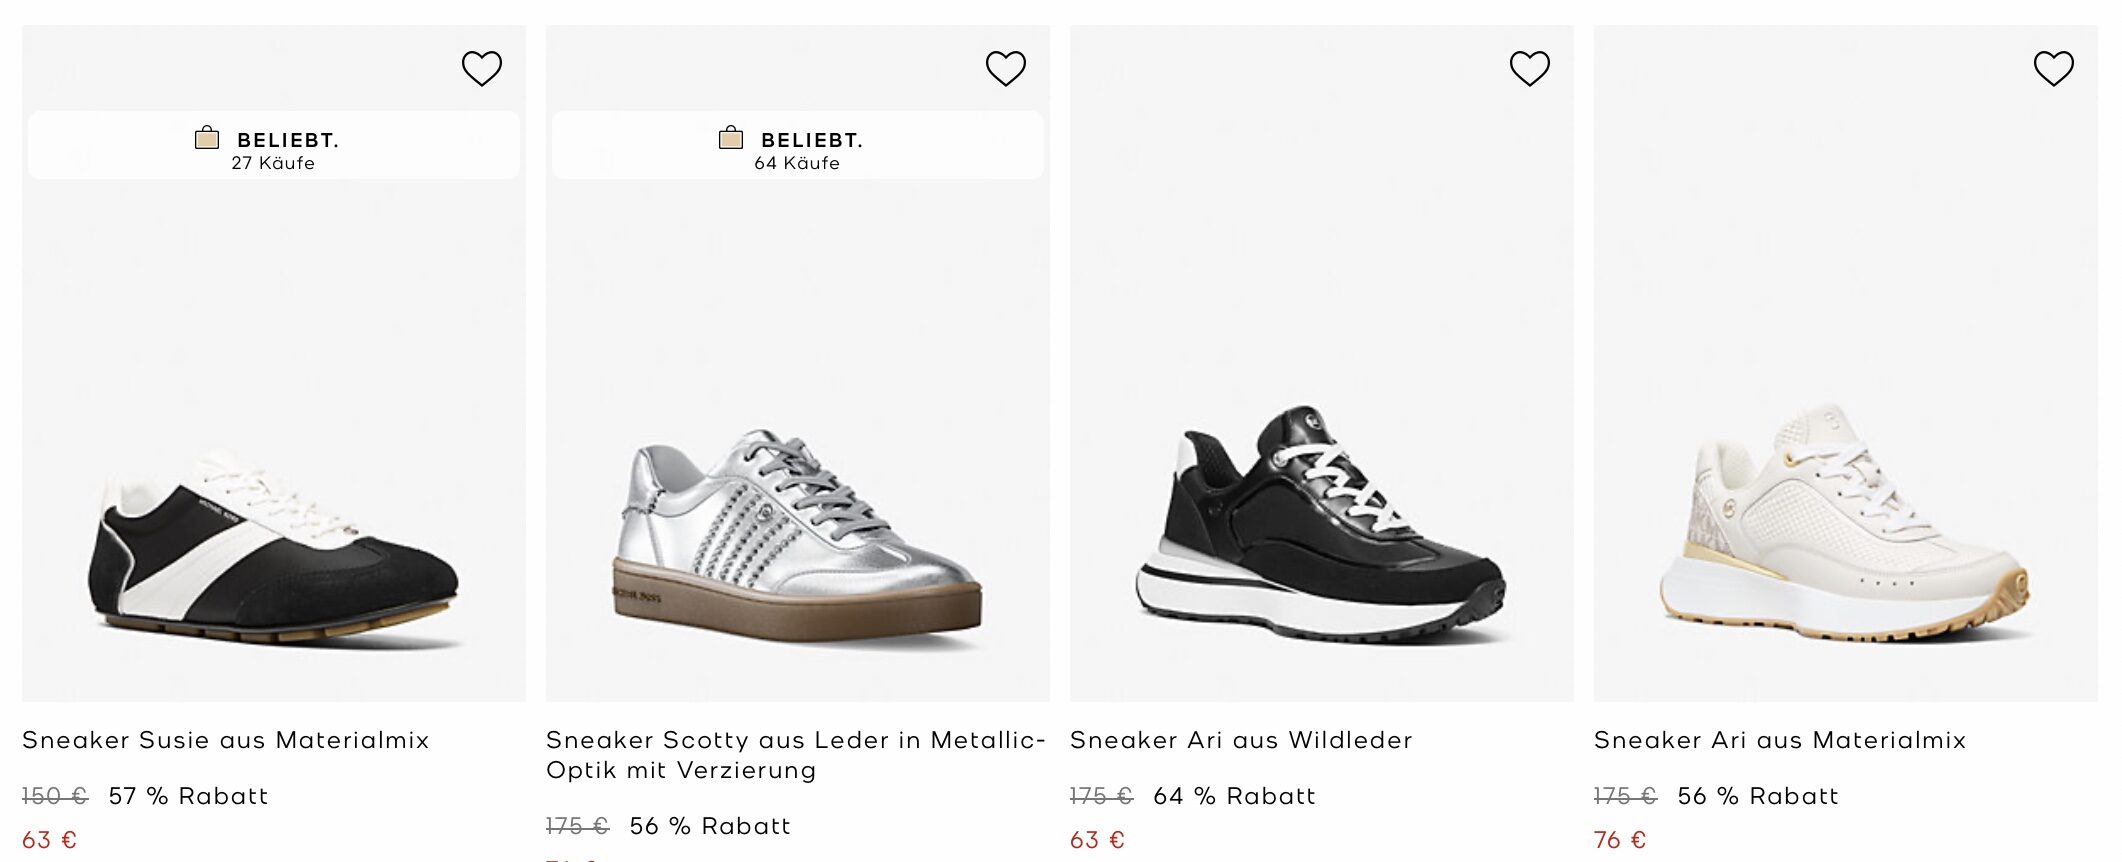Favorite the silver Sneaker Scotty with heart

[1005, 69]
